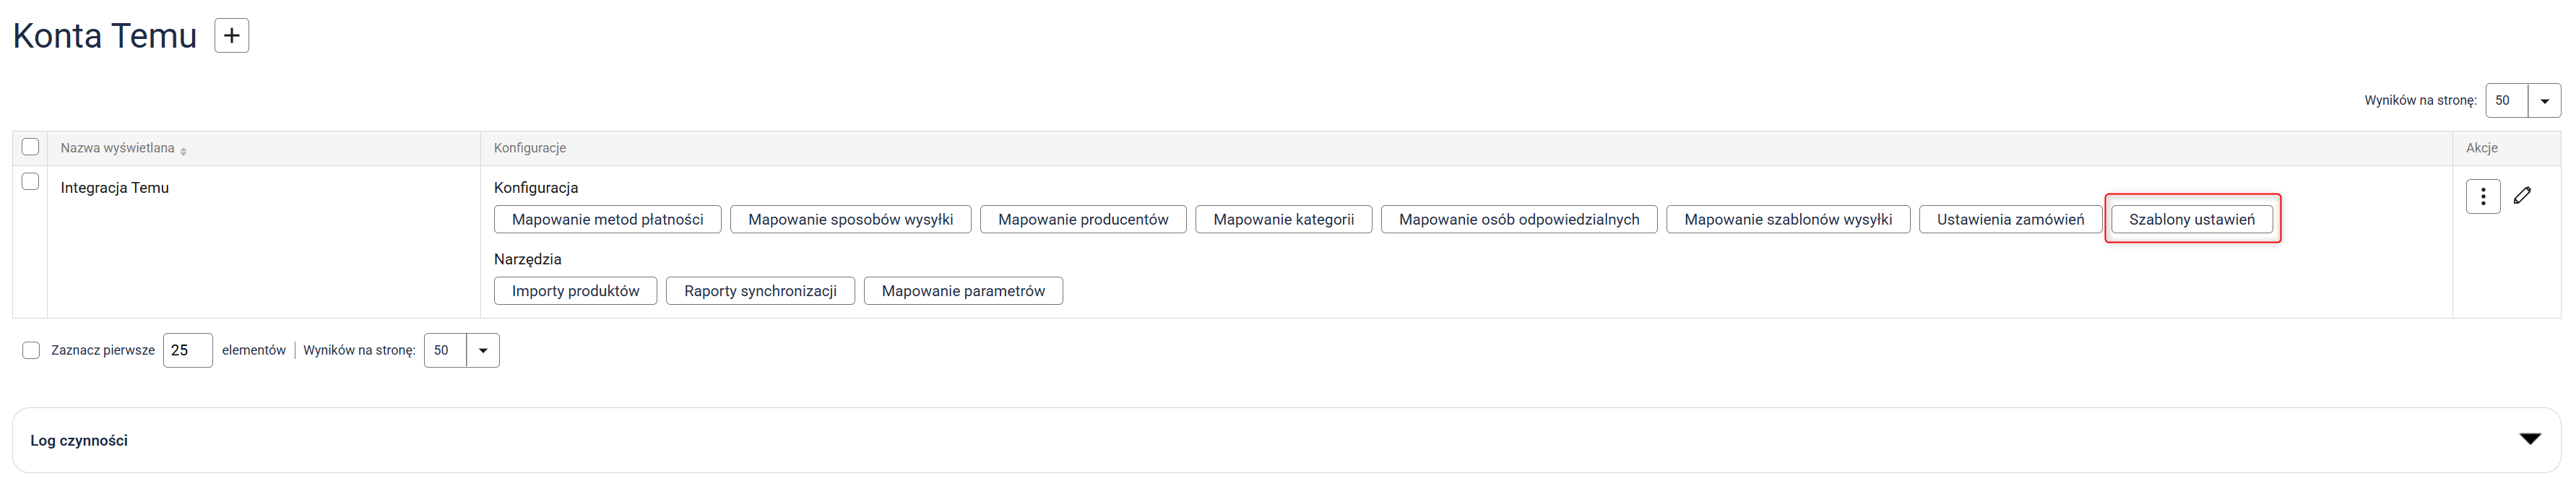Expand the Log czynności panel
Image resolution: width=2576 pixels, height=489 pixels.
(2529, 439)
